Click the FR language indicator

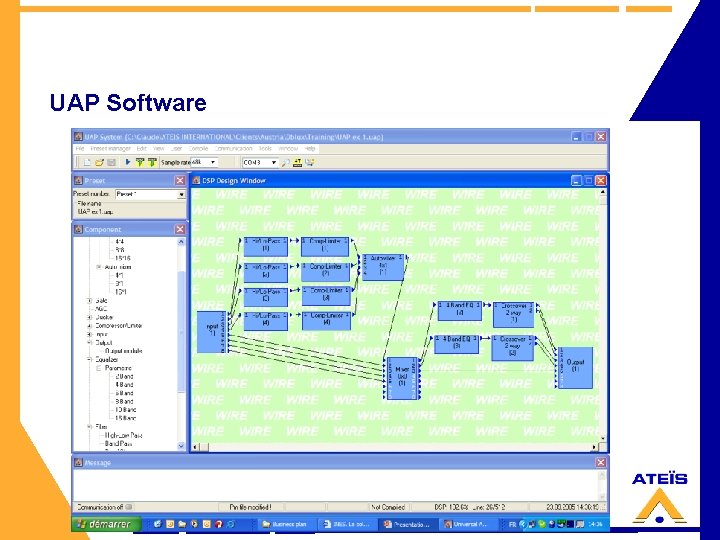click(512, 524)
